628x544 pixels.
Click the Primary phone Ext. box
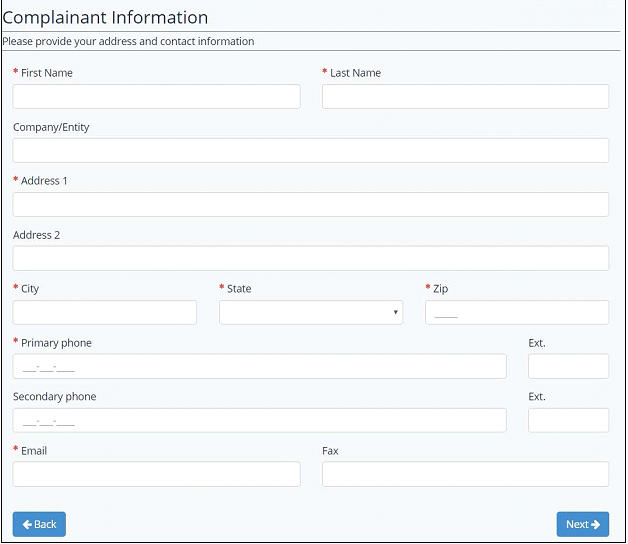(568, 367)
